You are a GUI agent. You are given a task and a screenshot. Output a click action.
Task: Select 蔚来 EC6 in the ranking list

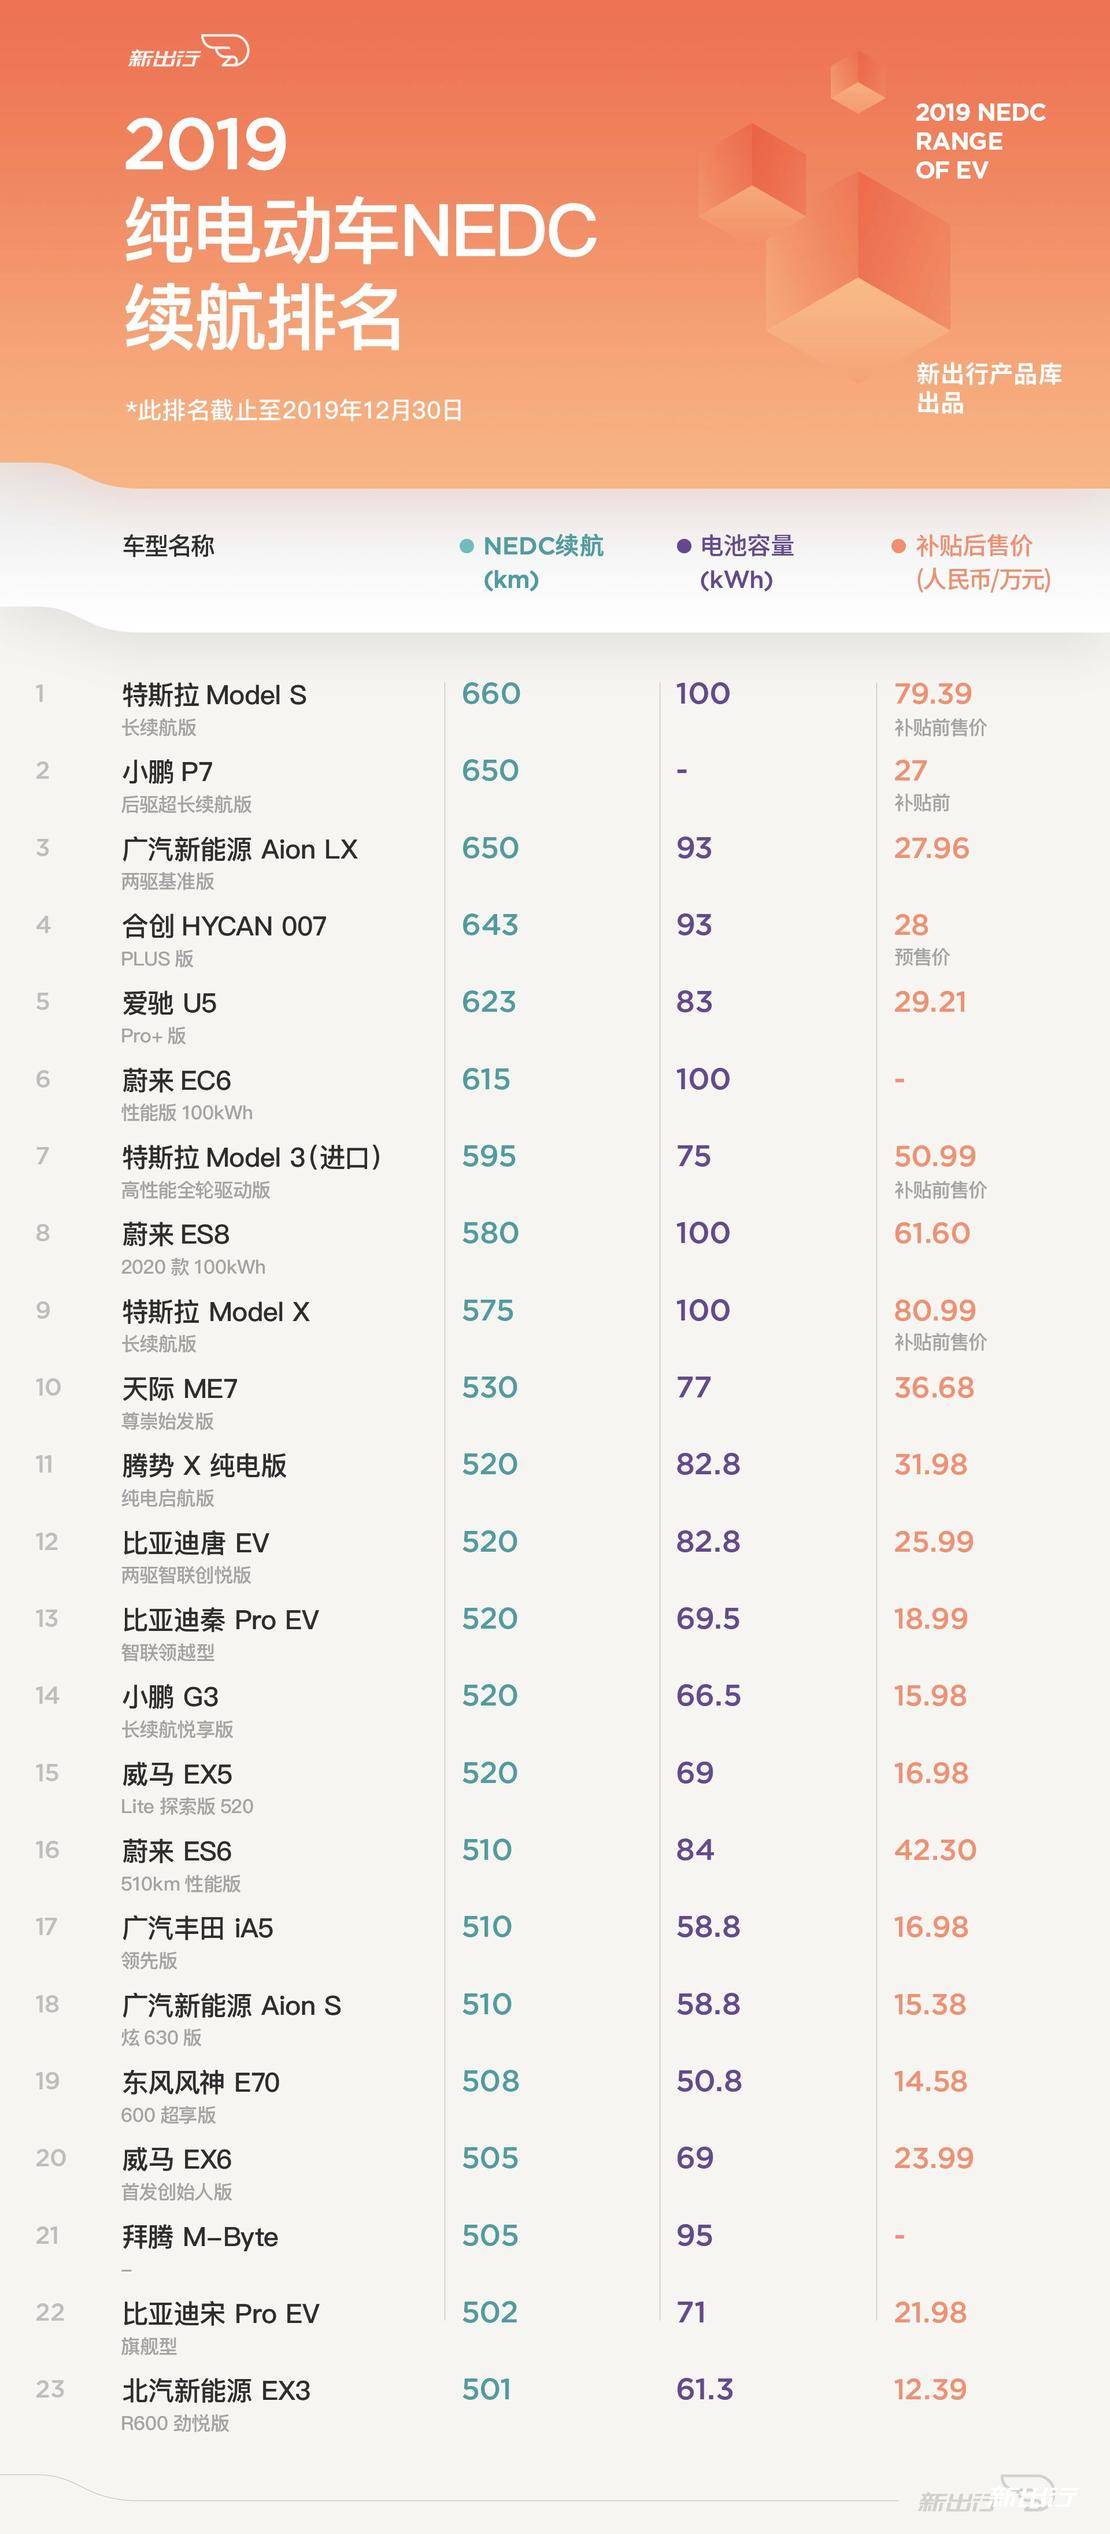click(x=176, y=1080)
